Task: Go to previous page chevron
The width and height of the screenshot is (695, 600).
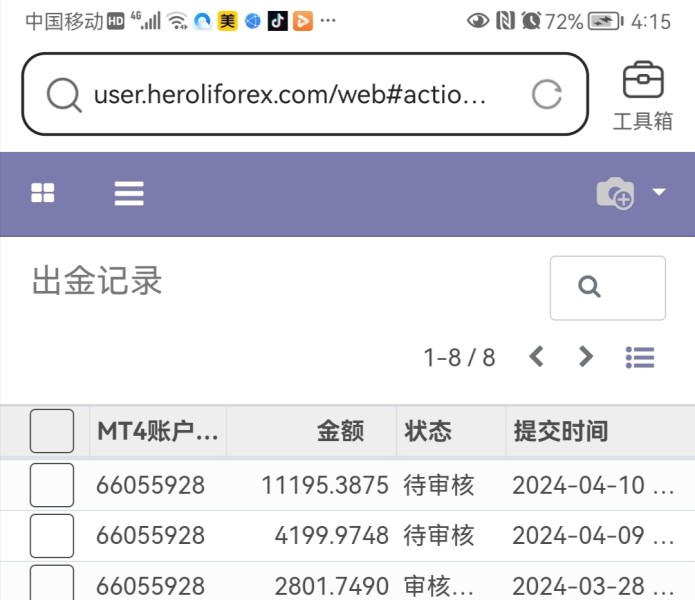Action: [x=536, y=356]
